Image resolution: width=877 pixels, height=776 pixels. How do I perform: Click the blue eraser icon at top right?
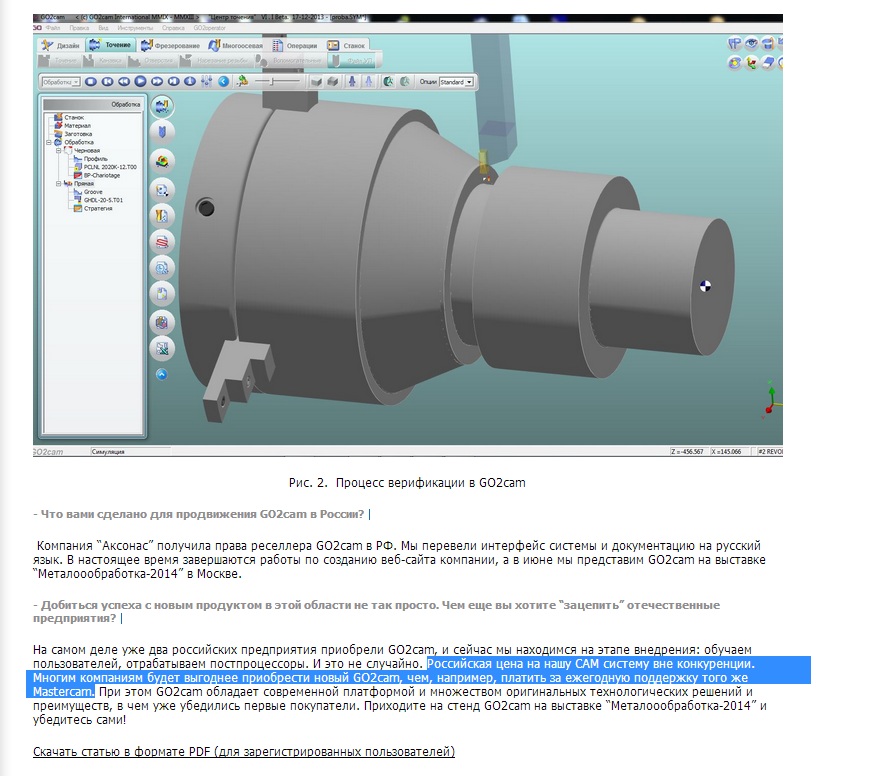[x=768, y=63]
